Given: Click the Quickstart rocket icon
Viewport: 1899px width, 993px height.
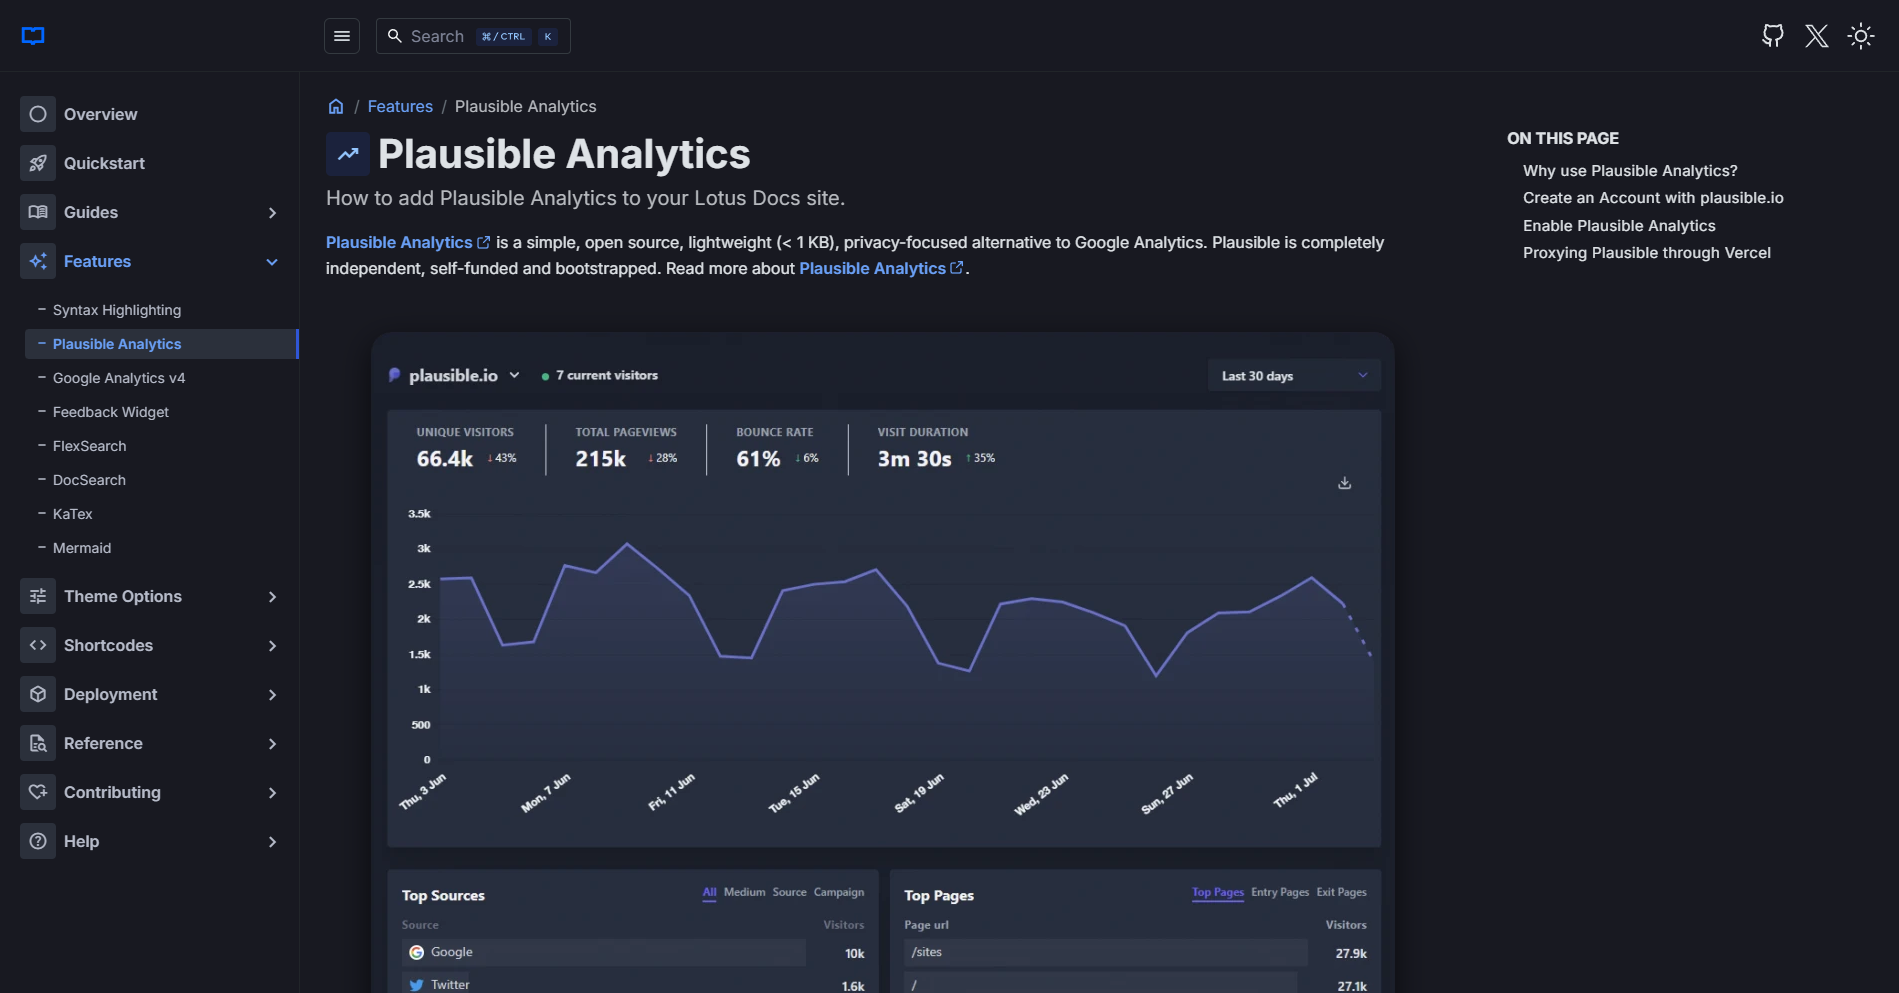Looking at the screenshot, I should tap(38, 163).
